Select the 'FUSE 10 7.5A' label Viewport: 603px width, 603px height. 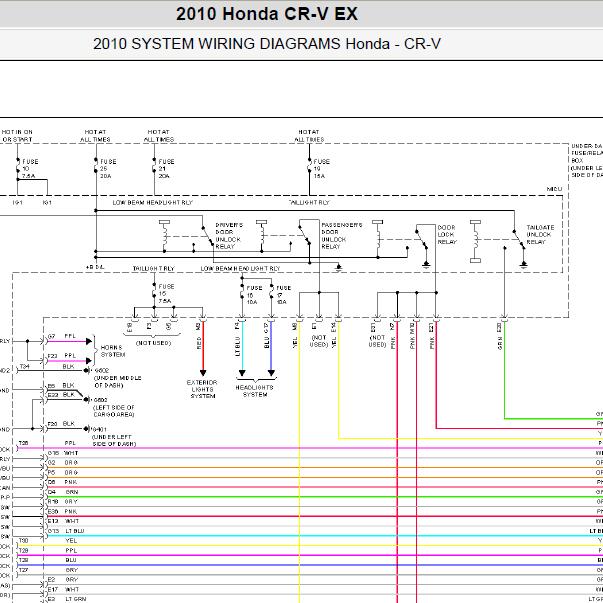(29, 169)
